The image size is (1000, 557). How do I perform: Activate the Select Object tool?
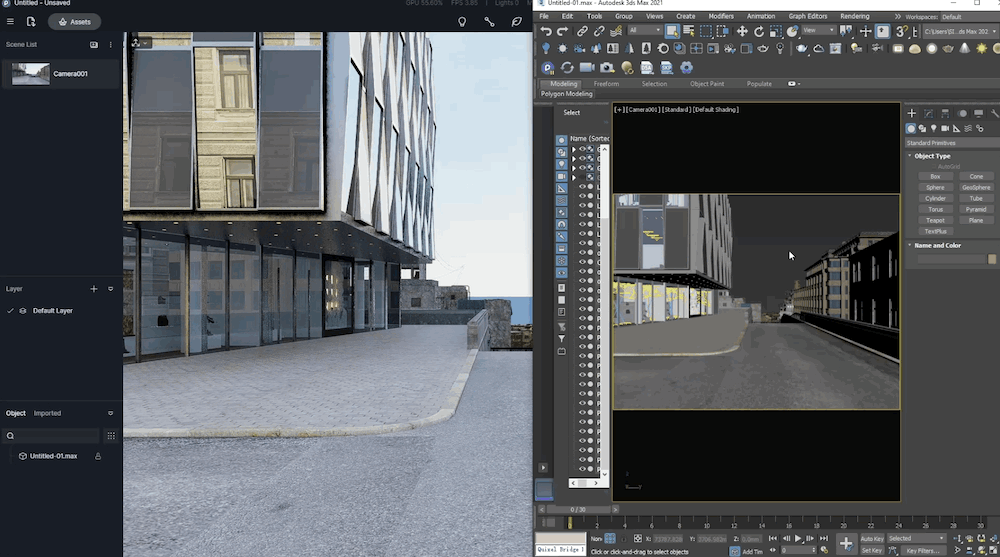point(672,31)
